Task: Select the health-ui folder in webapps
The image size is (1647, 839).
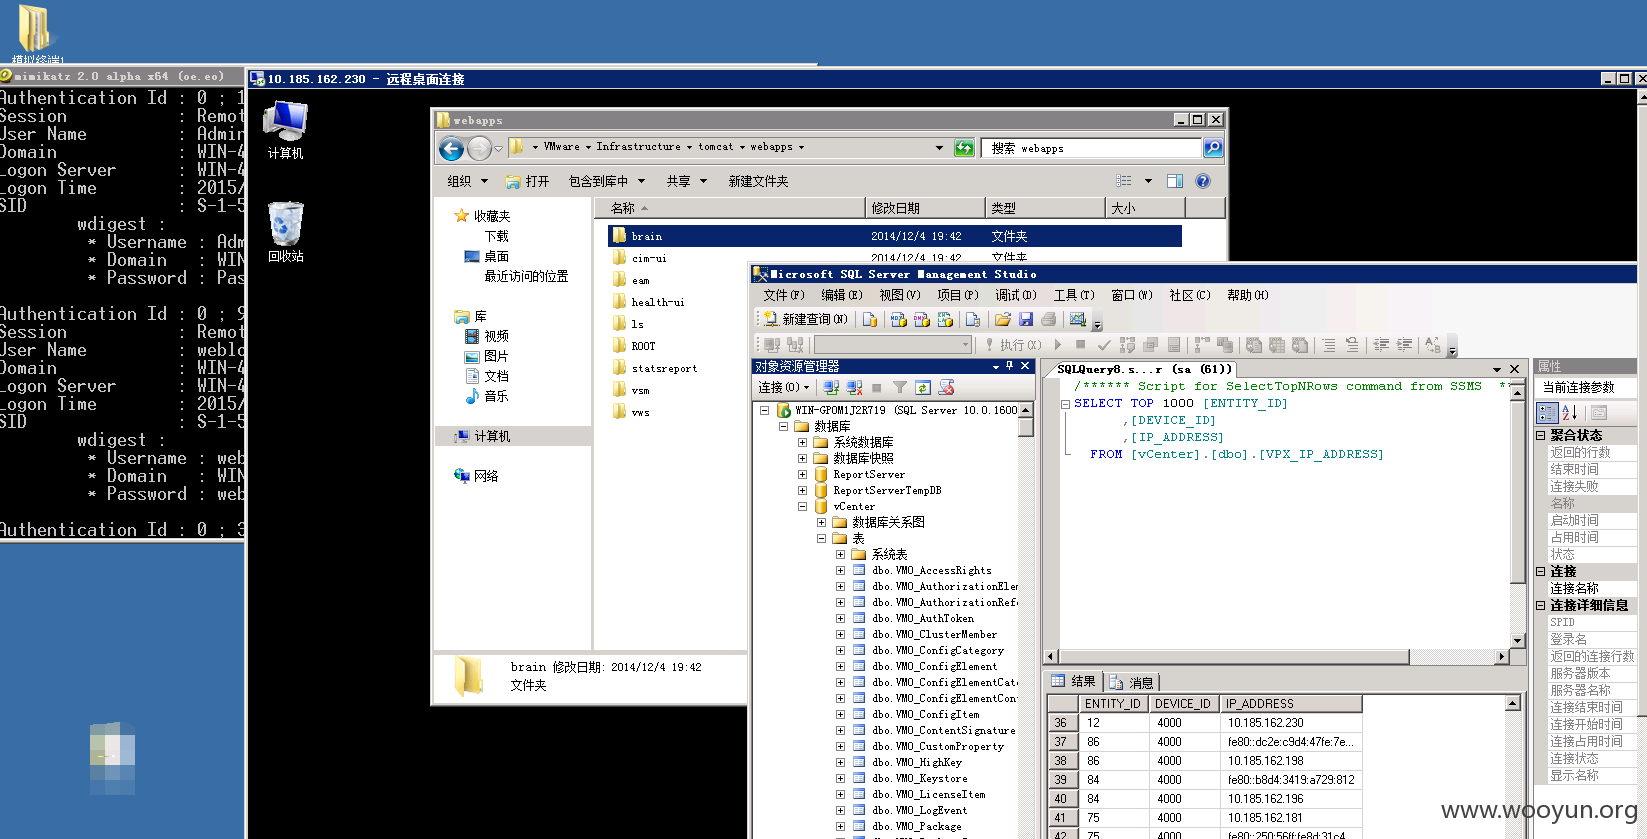Action: click(648, 302)
